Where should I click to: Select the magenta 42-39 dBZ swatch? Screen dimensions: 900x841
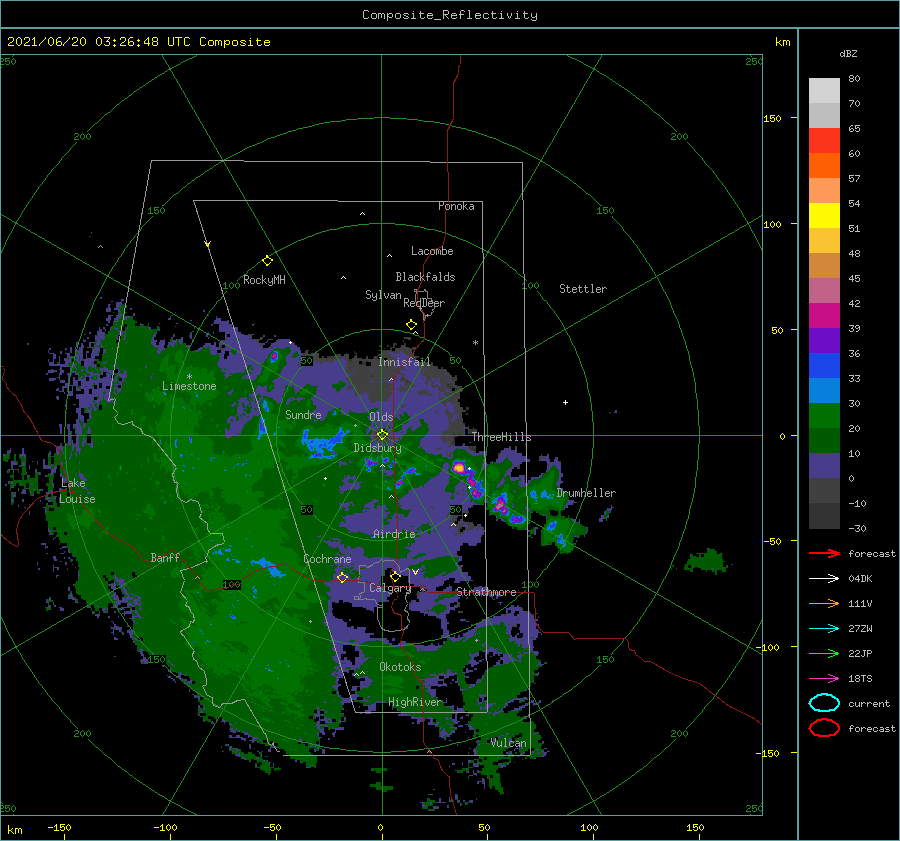click(x=824, y=316)
